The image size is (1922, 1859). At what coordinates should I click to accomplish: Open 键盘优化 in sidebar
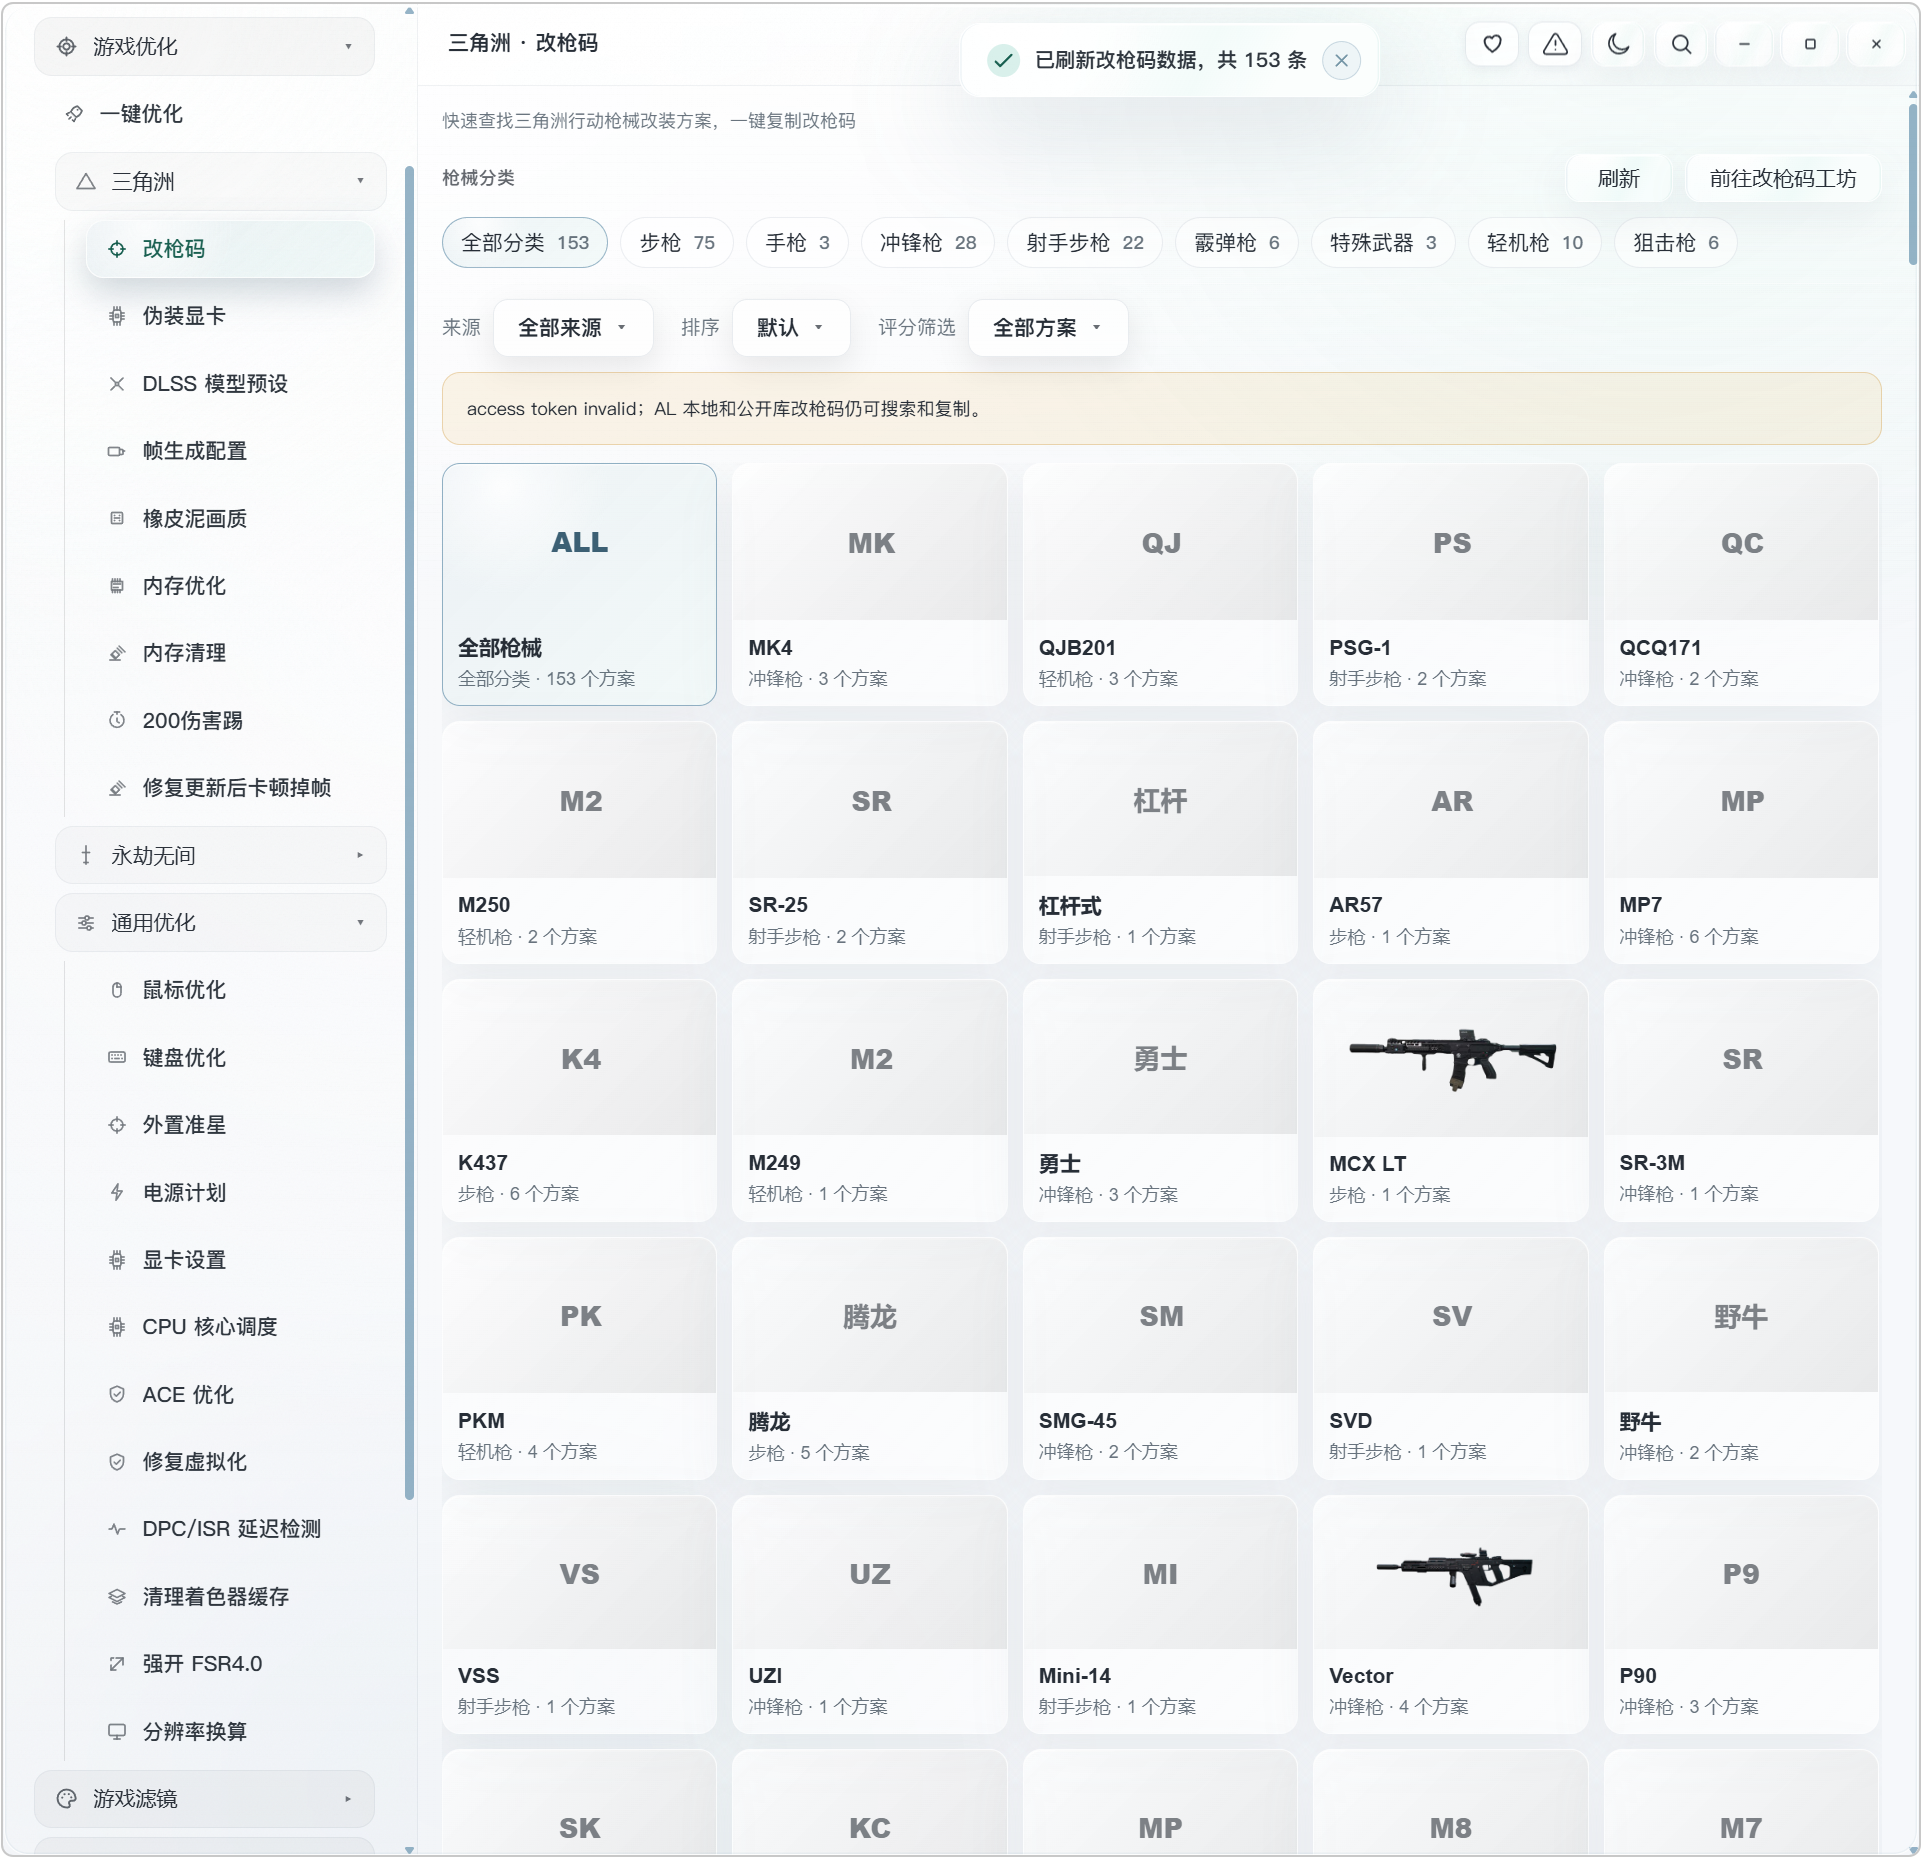pos(230,1057)
